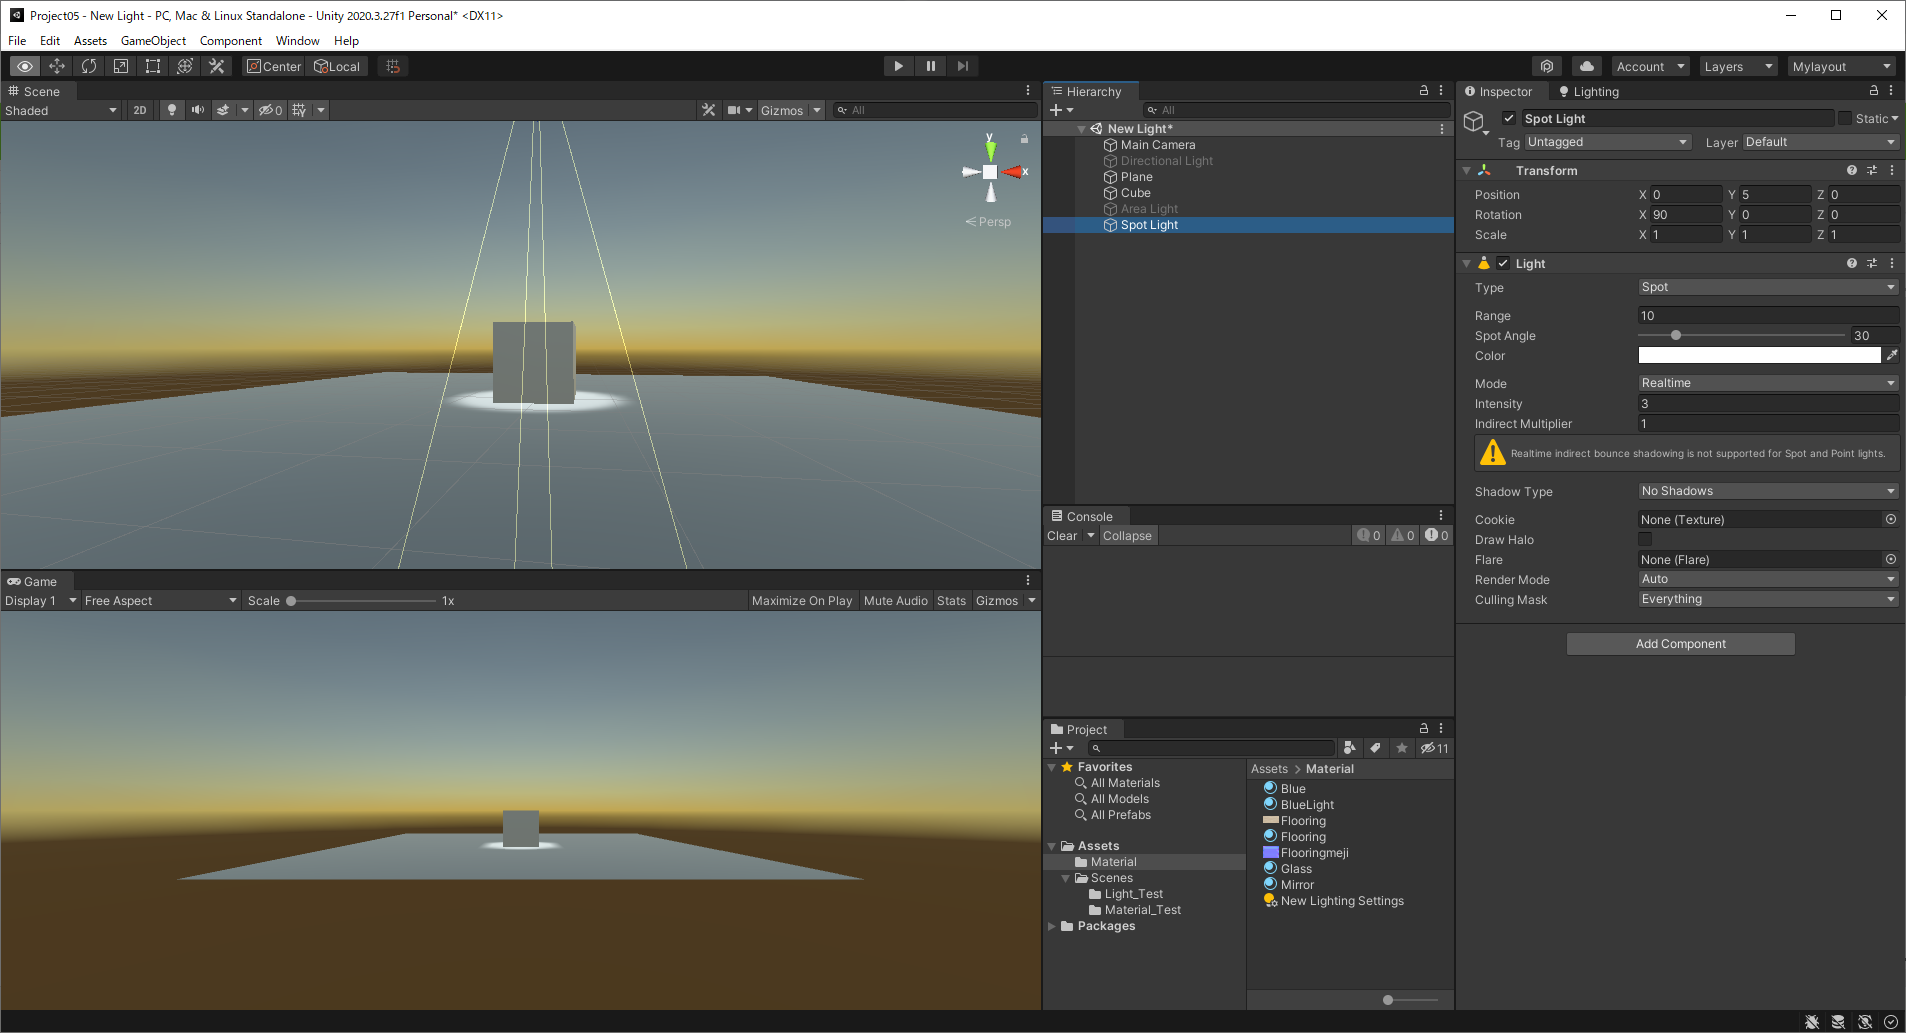The height and width of the screenshot is (1033, 1906).
Task: Click Add Component button
Action: (1680, 643)
